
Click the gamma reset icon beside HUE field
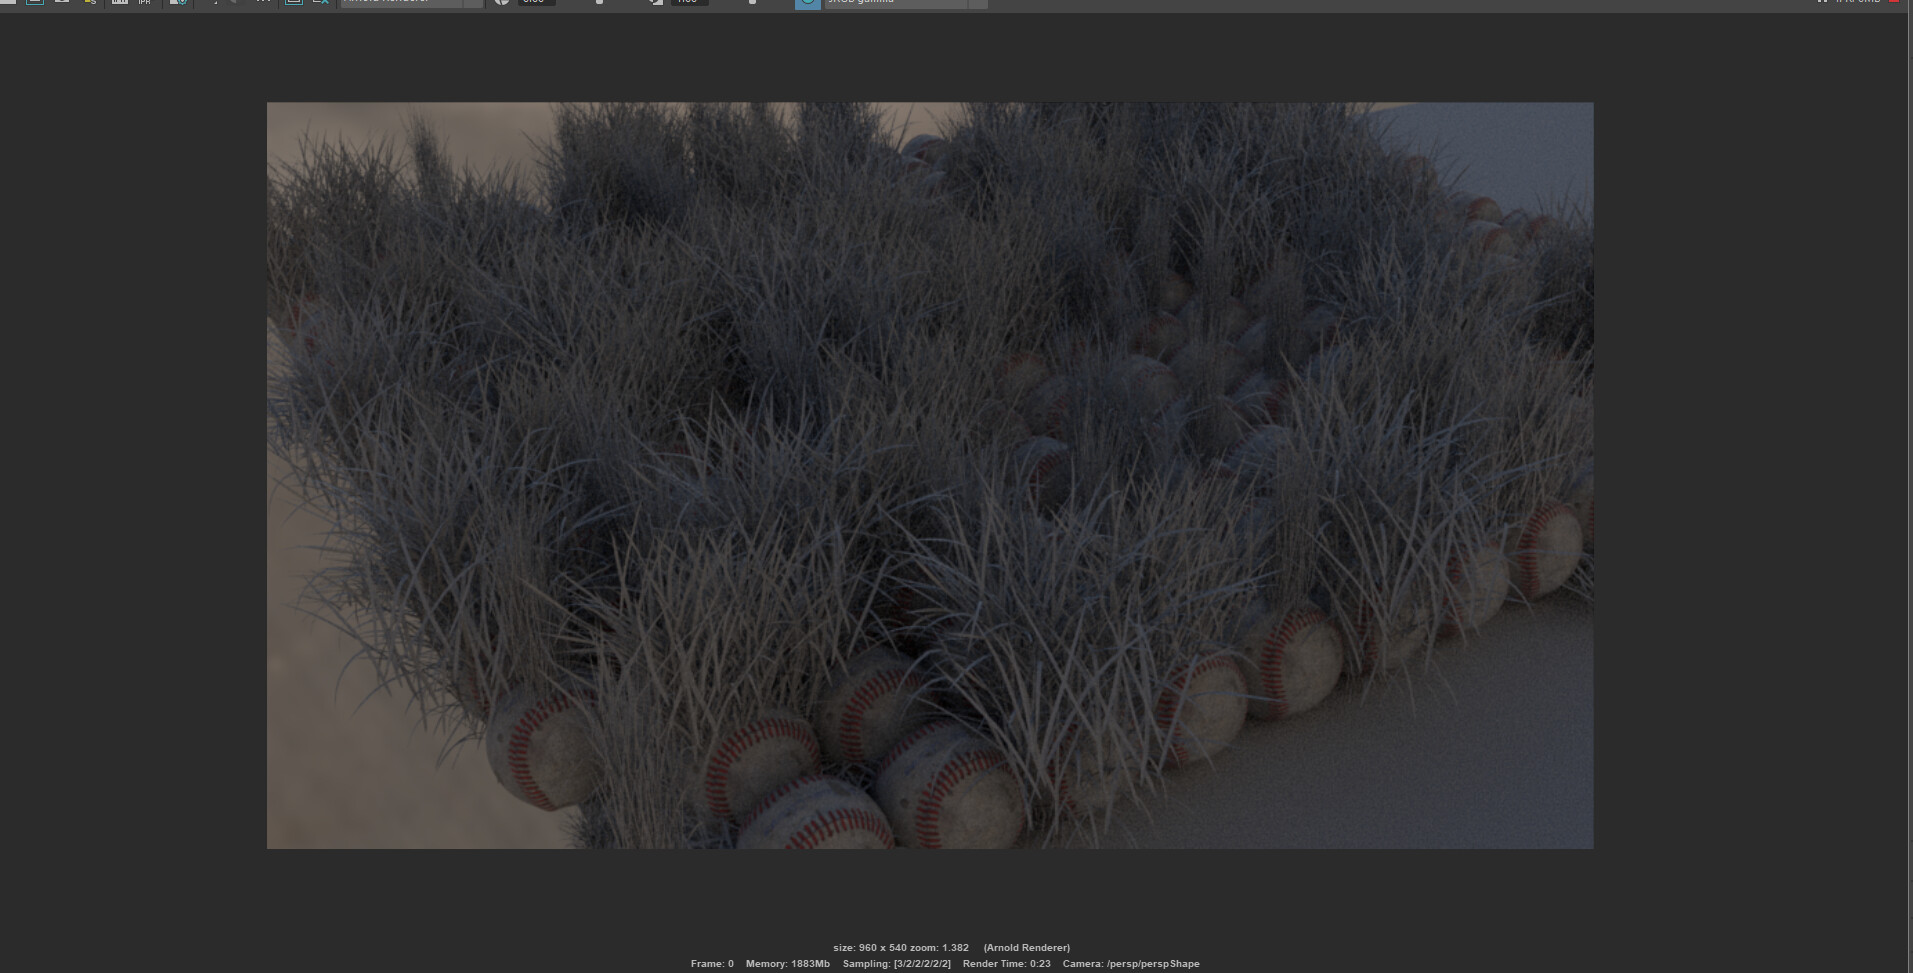pos(655,4)
